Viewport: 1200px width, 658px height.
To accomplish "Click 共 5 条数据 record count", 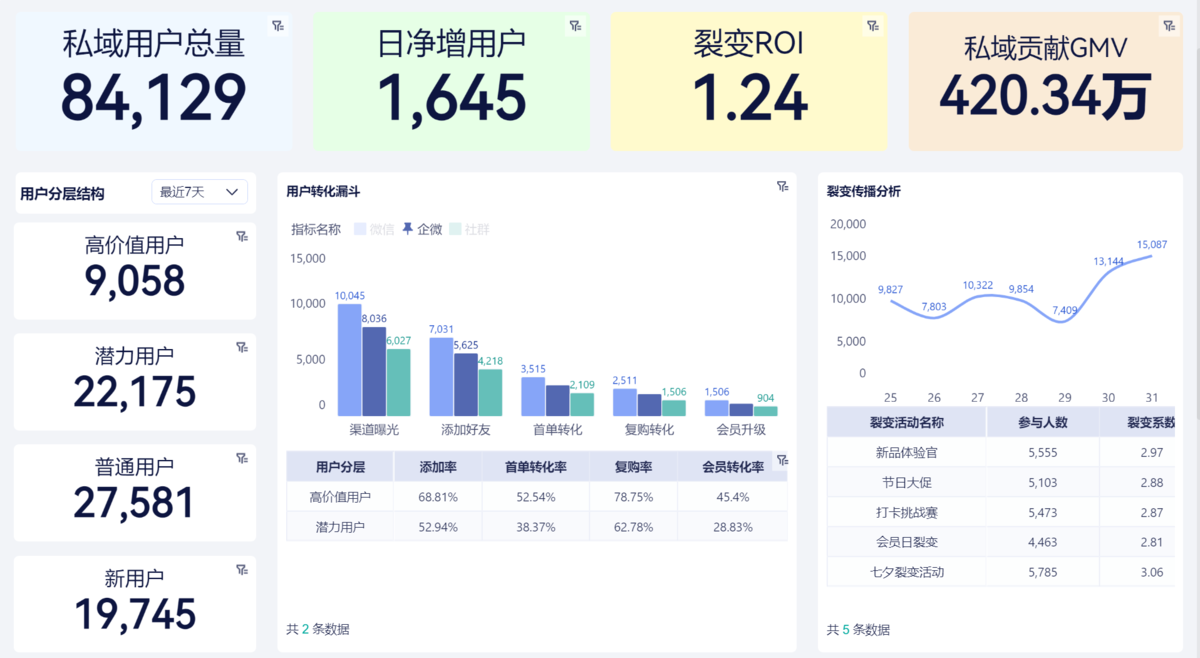I will 858,630.
